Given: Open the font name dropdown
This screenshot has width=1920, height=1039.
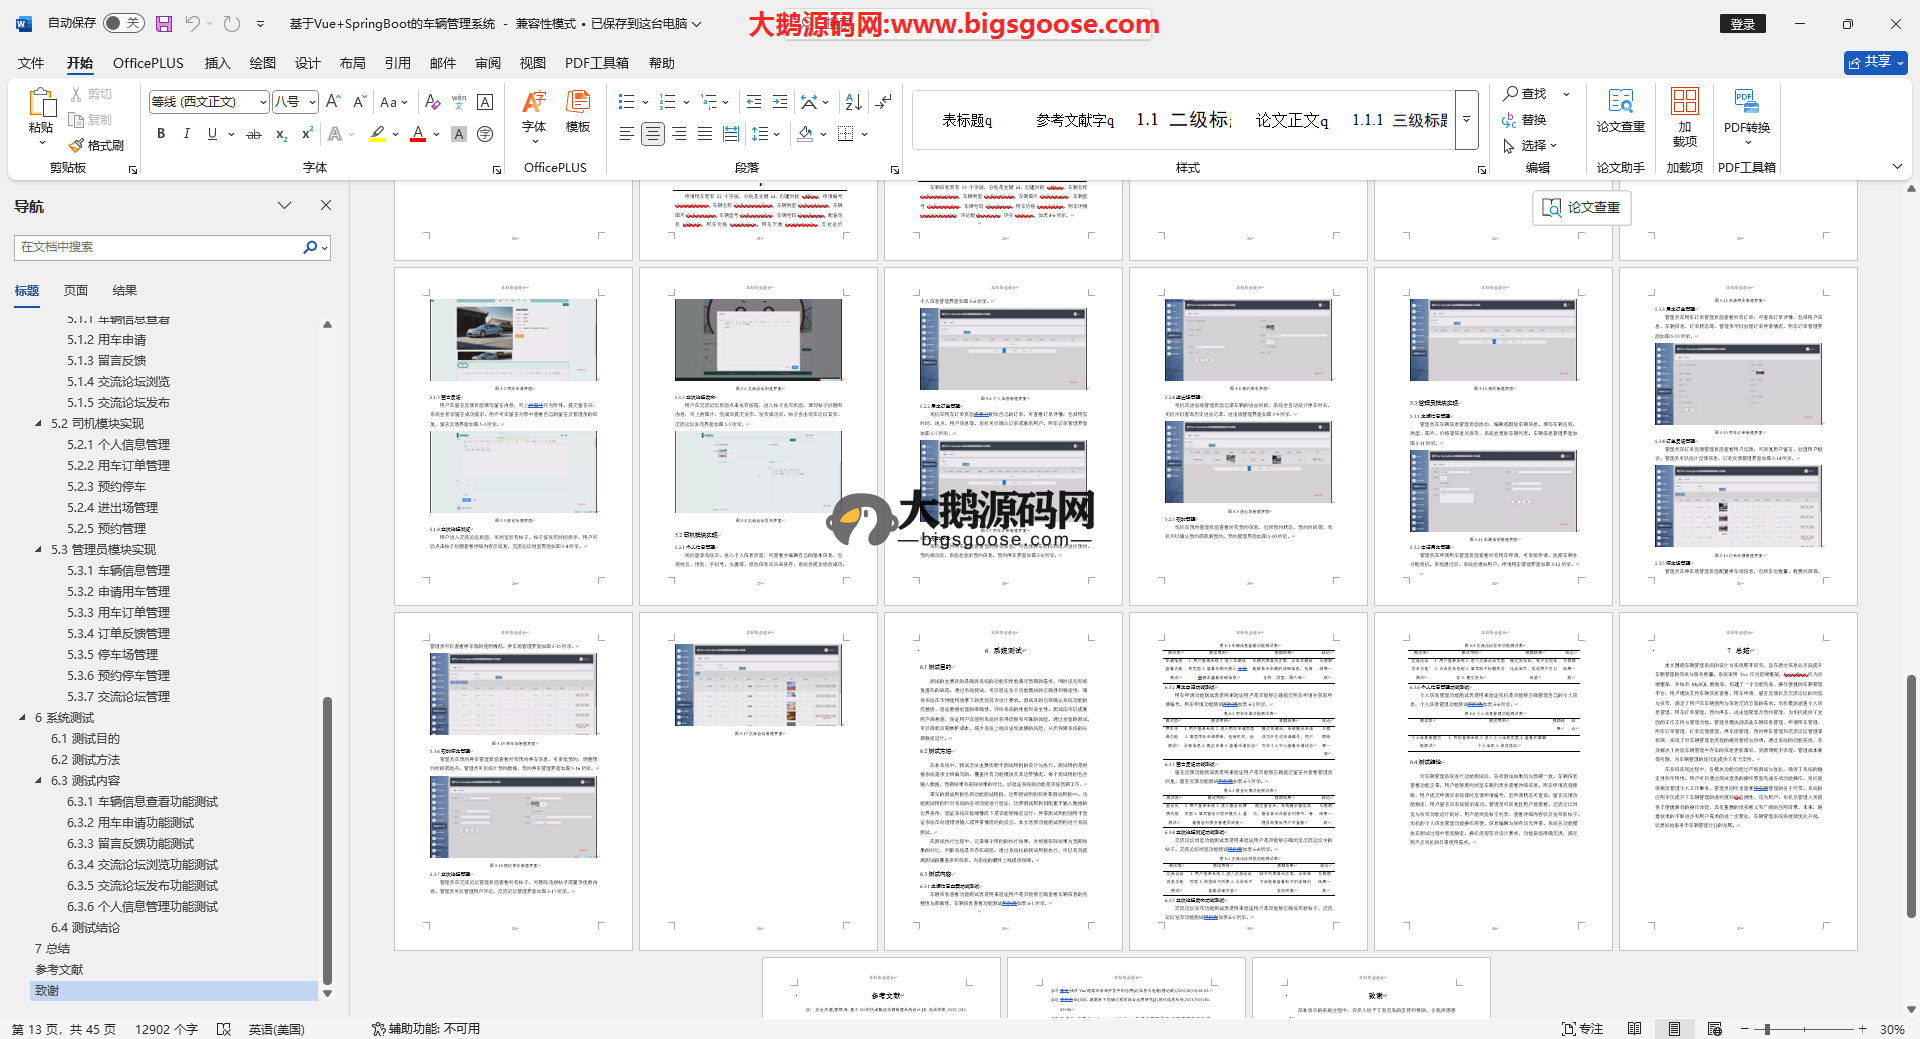Looking at the screenshot, I should (x=263, y=102).
